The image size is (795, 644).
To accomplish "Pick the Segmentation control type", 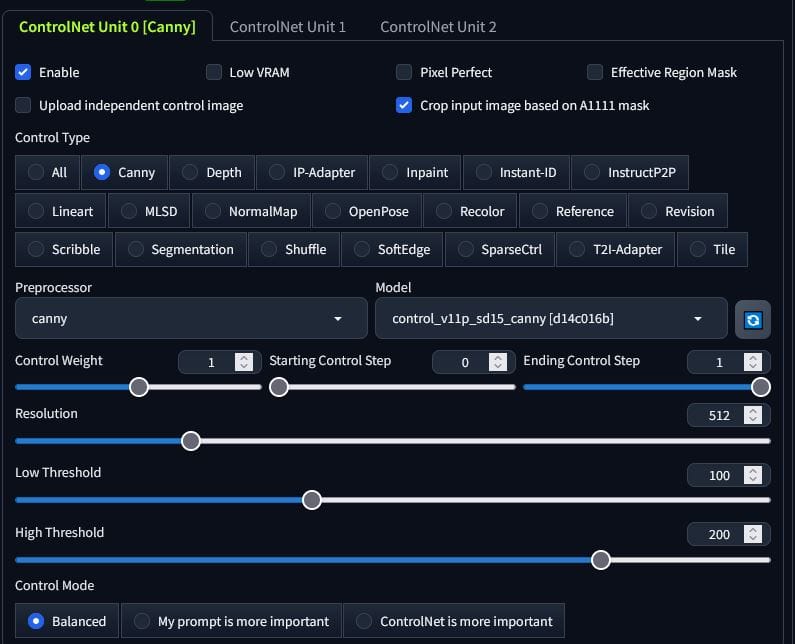I will click(x=181, y=249).
